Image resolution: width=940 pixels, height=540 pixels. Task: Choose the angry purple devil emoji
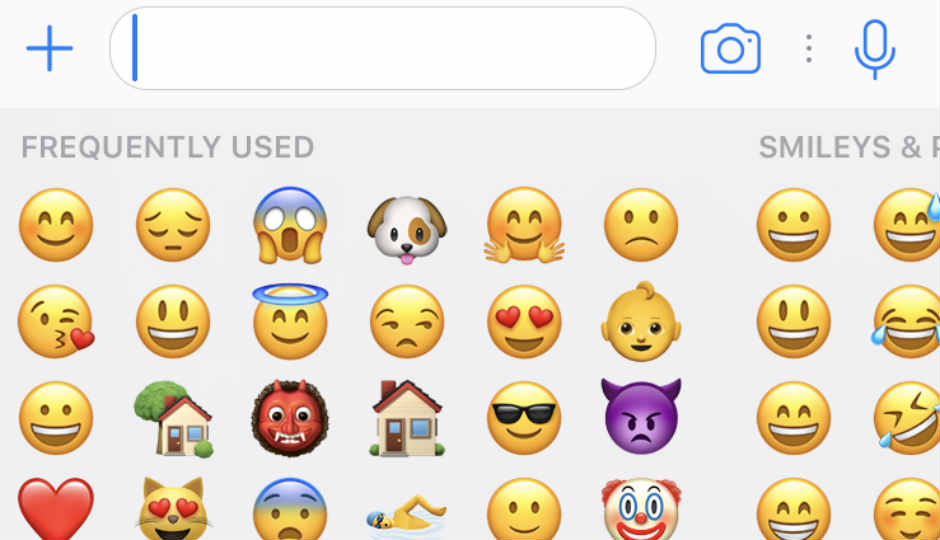(x=641, y=416)
